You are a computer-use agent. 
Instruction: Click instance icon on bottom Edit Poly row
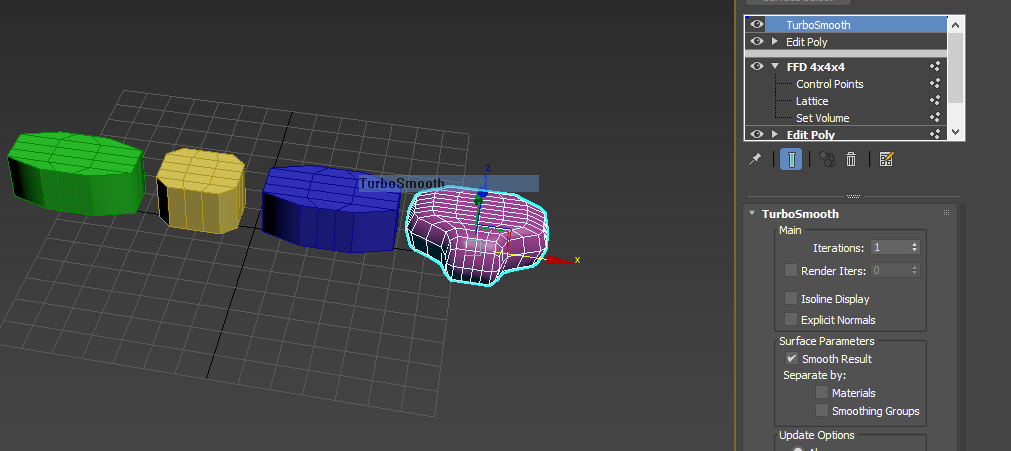pos(934,134)
